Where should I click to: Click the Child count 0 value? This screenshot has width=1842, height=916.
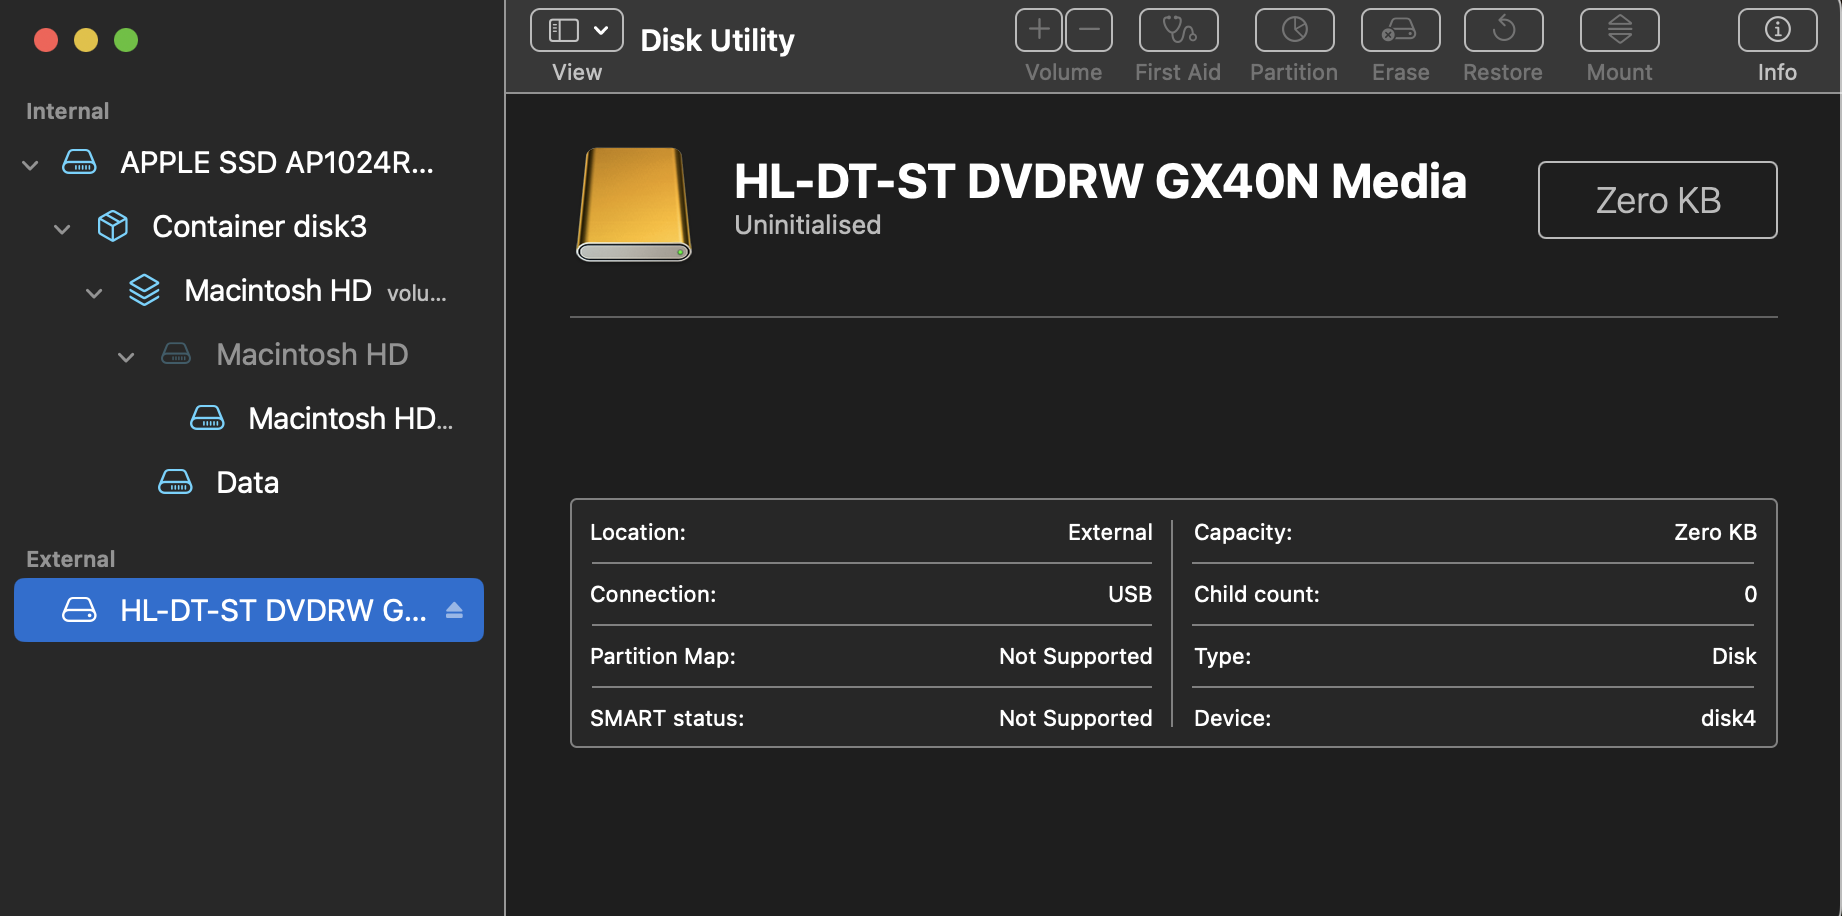(x=1750, y=594)
